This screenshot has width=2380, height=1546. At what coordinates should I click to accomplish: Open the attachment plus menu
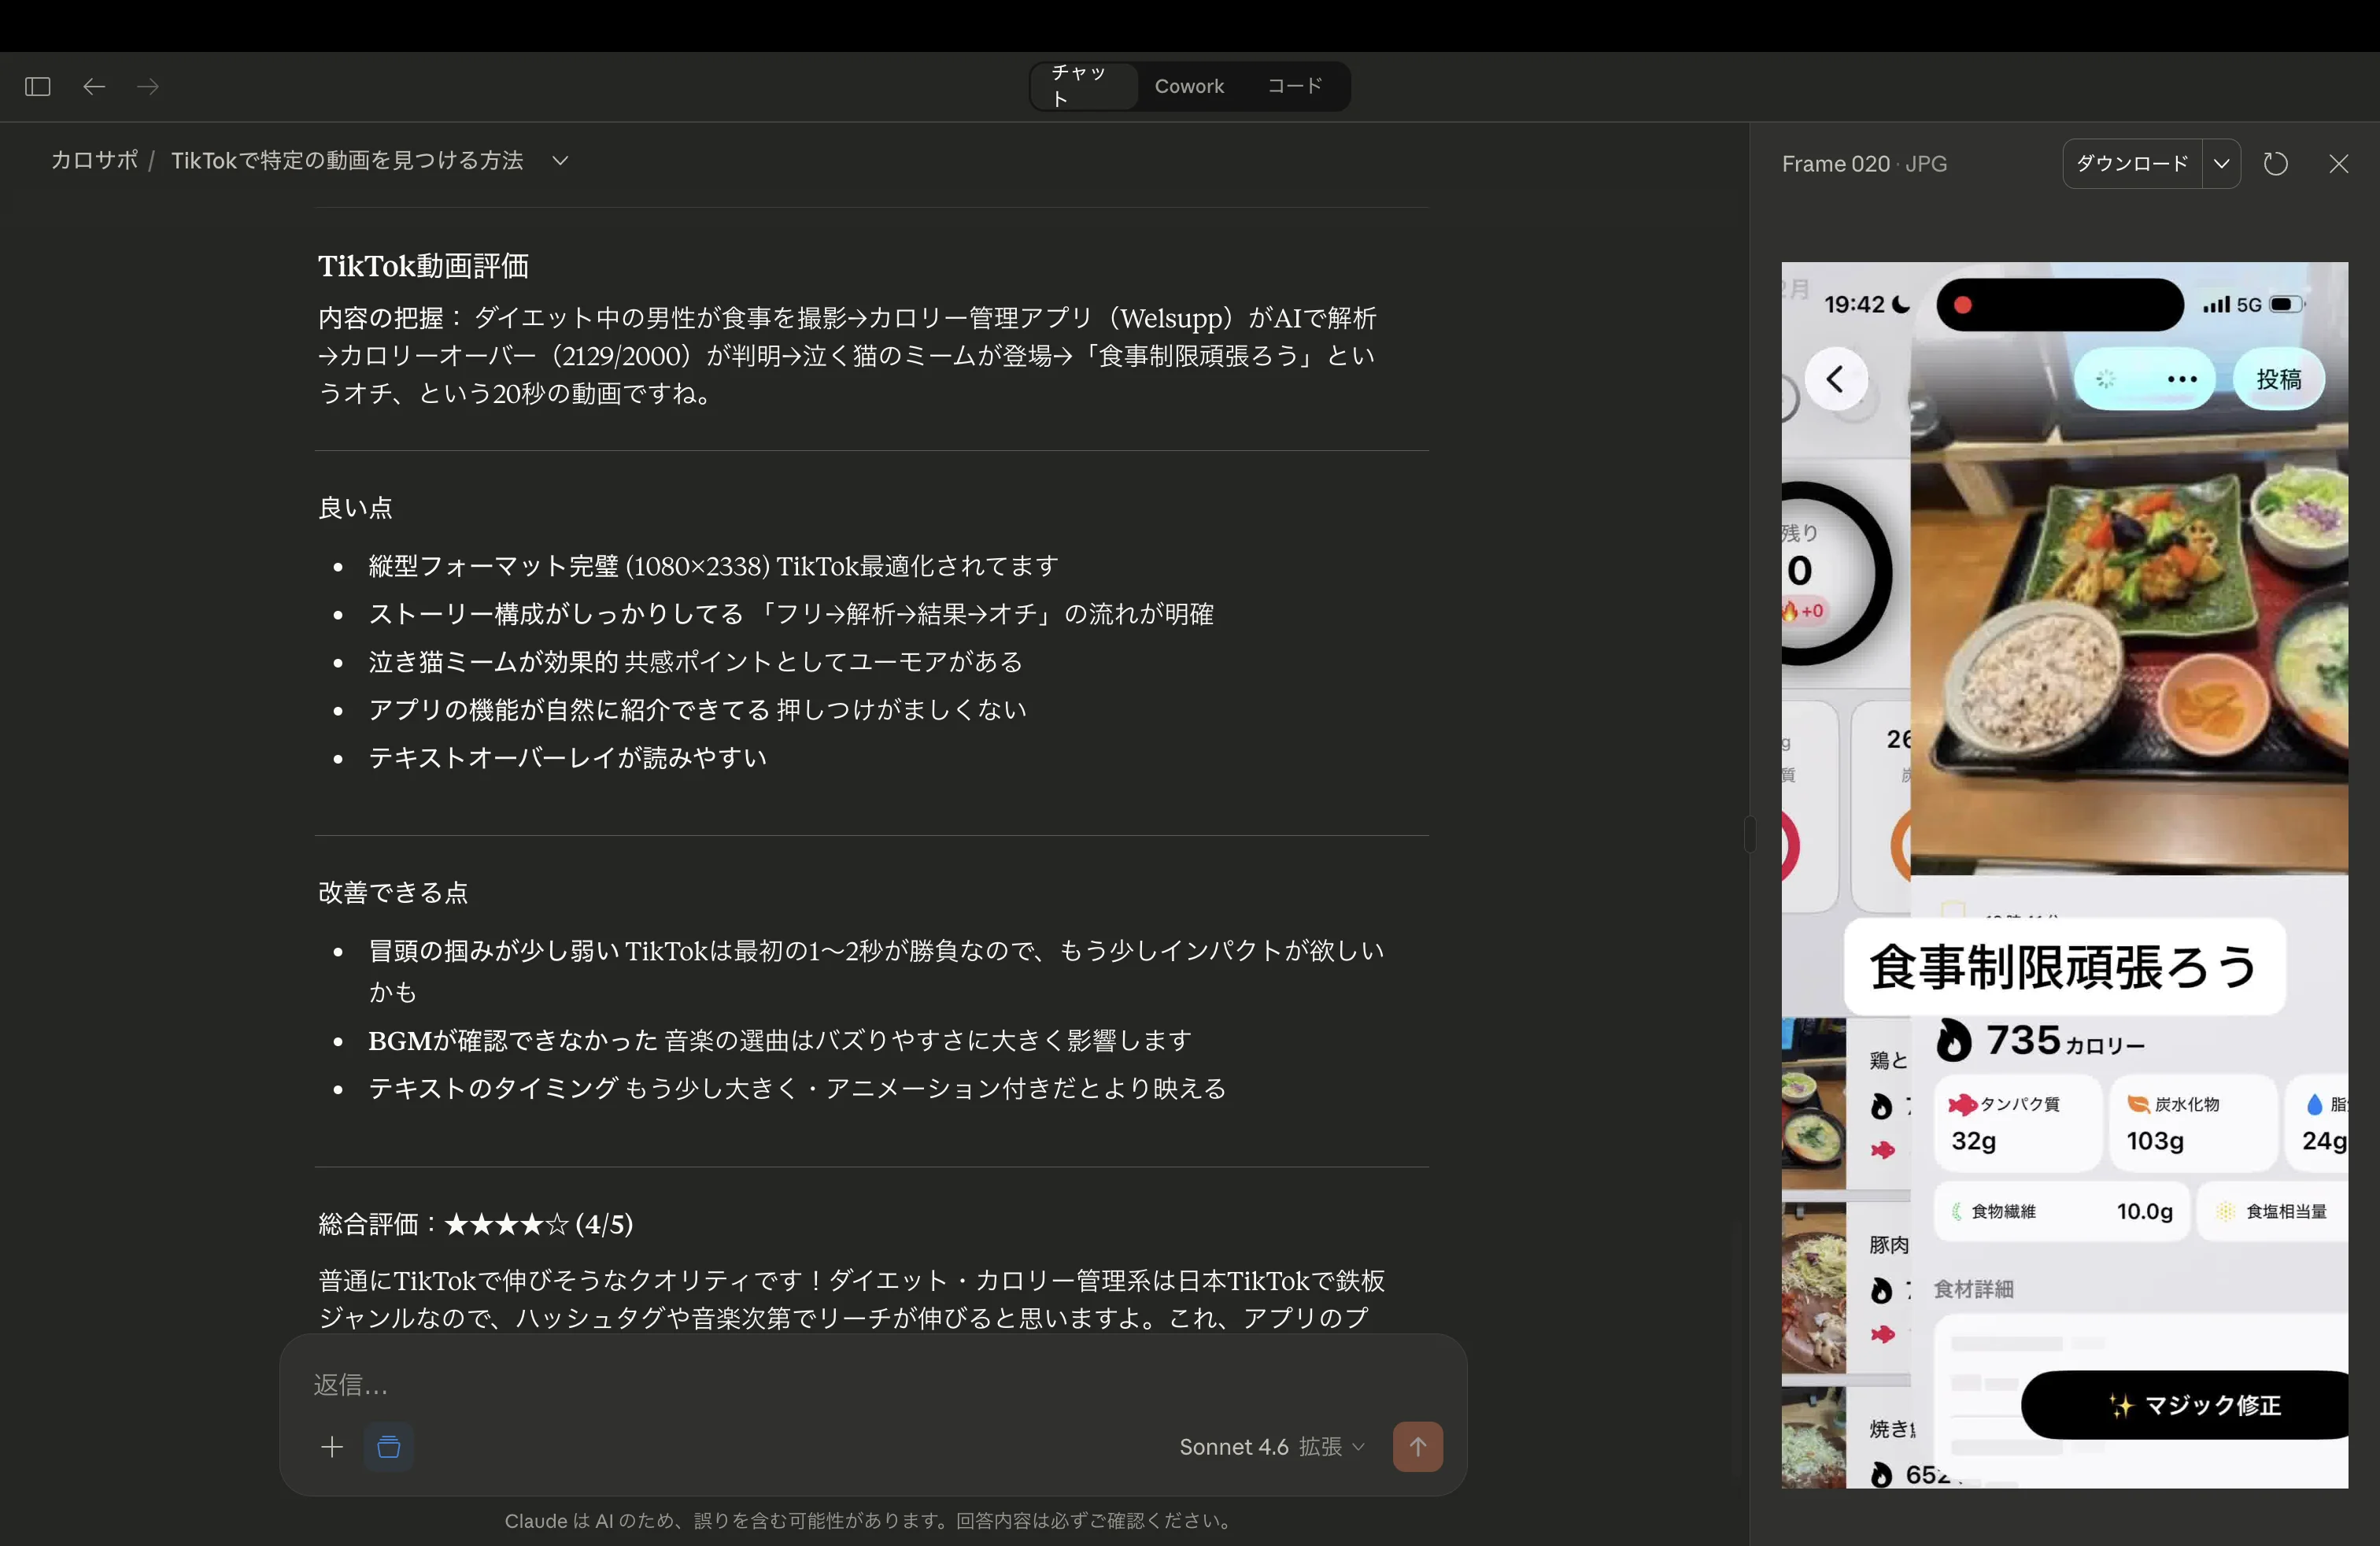pyautogui.click(x=332, y=1447)
